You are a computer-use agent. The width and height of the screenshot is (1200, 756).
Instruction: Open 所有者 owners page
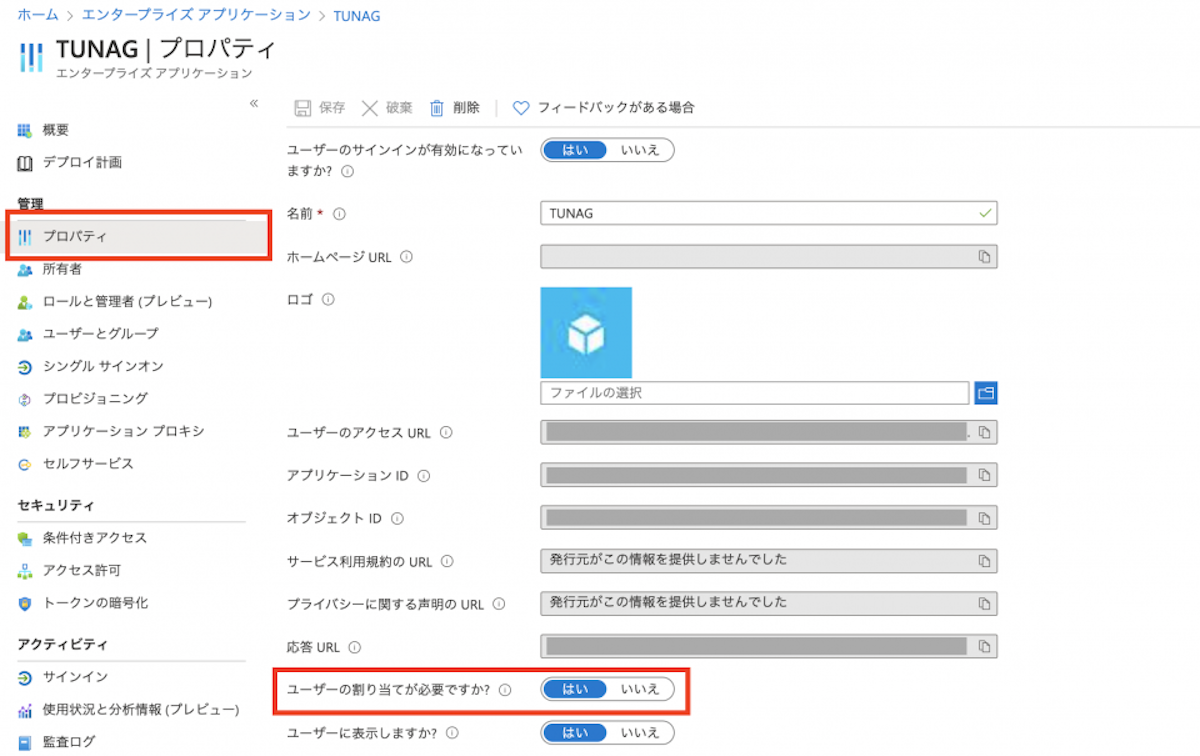62,269
